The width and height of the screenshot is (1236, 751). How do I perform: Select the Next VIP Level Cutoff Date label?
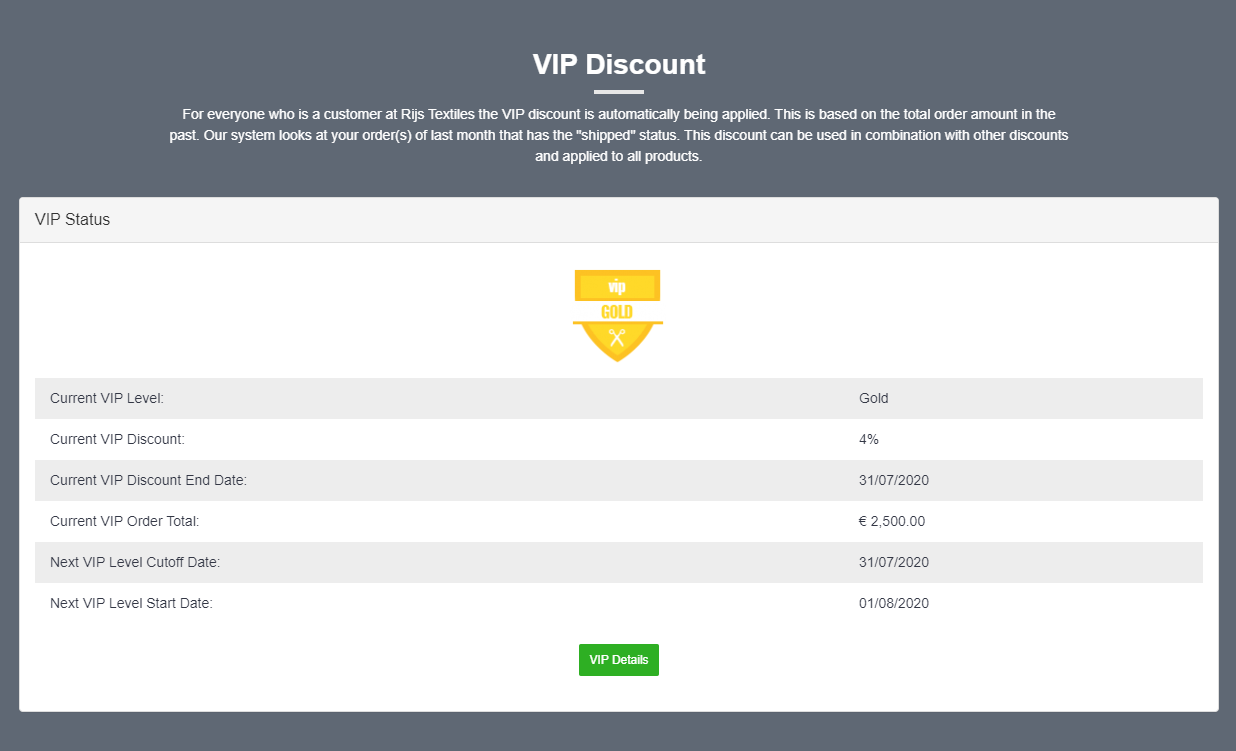[x=135, y=562]
